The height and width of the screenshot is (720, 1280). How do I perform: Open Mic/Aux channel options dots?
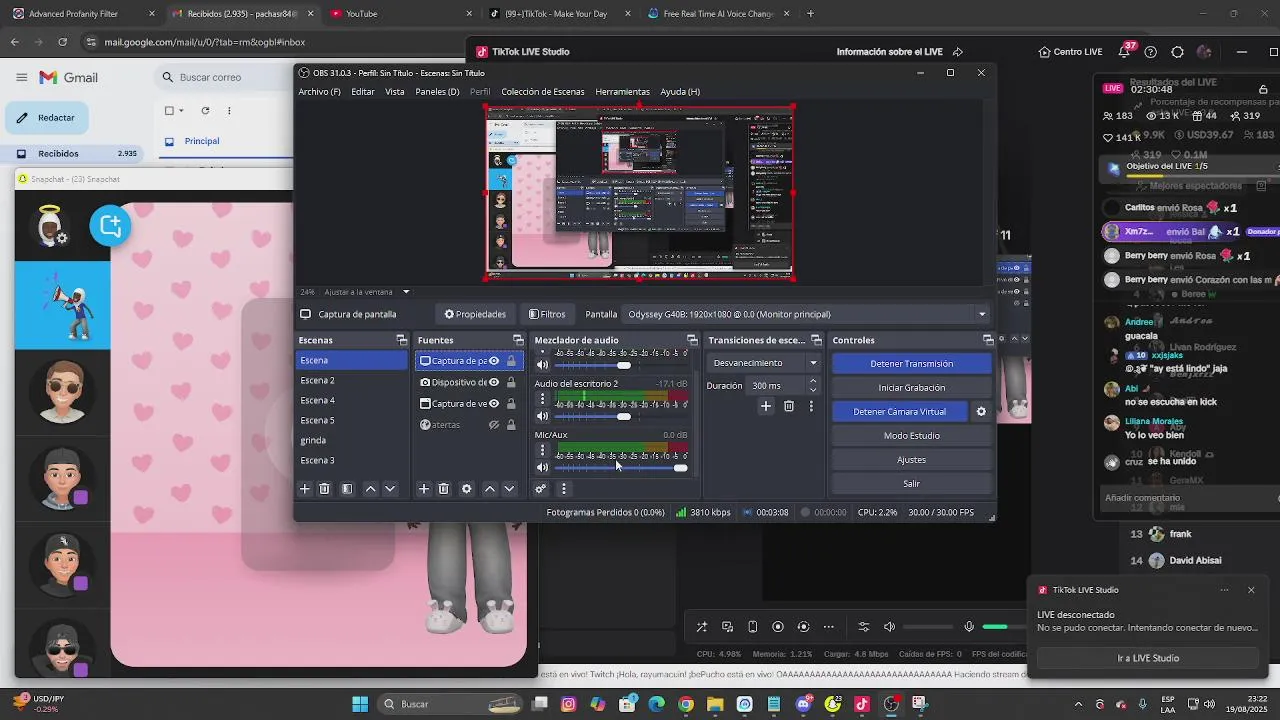tap(543, 450)
